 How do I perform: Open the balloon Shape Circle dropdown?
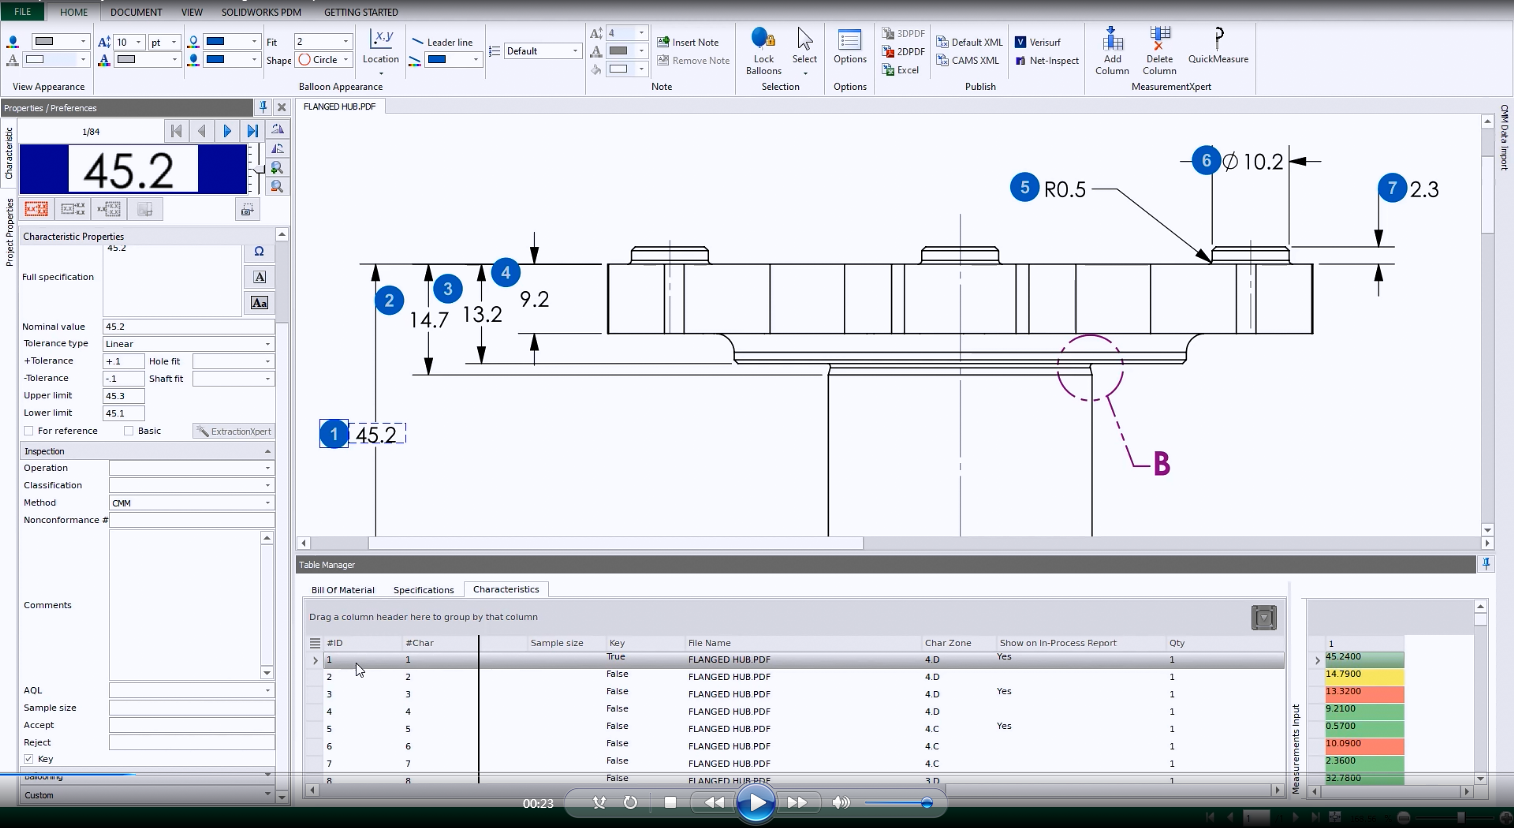pos(324,60)
